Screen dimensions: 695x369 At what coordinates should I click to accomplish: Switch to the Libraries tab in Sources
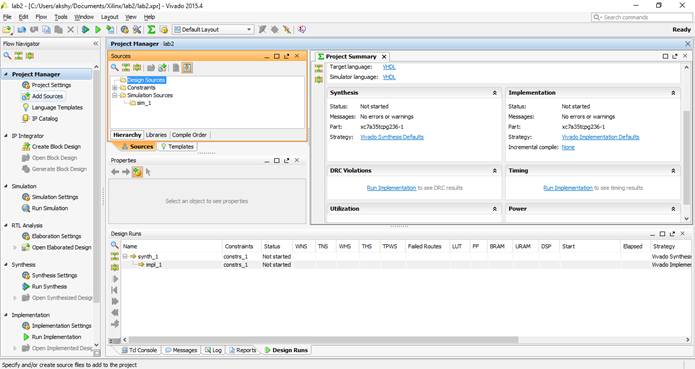click(156, 135)
